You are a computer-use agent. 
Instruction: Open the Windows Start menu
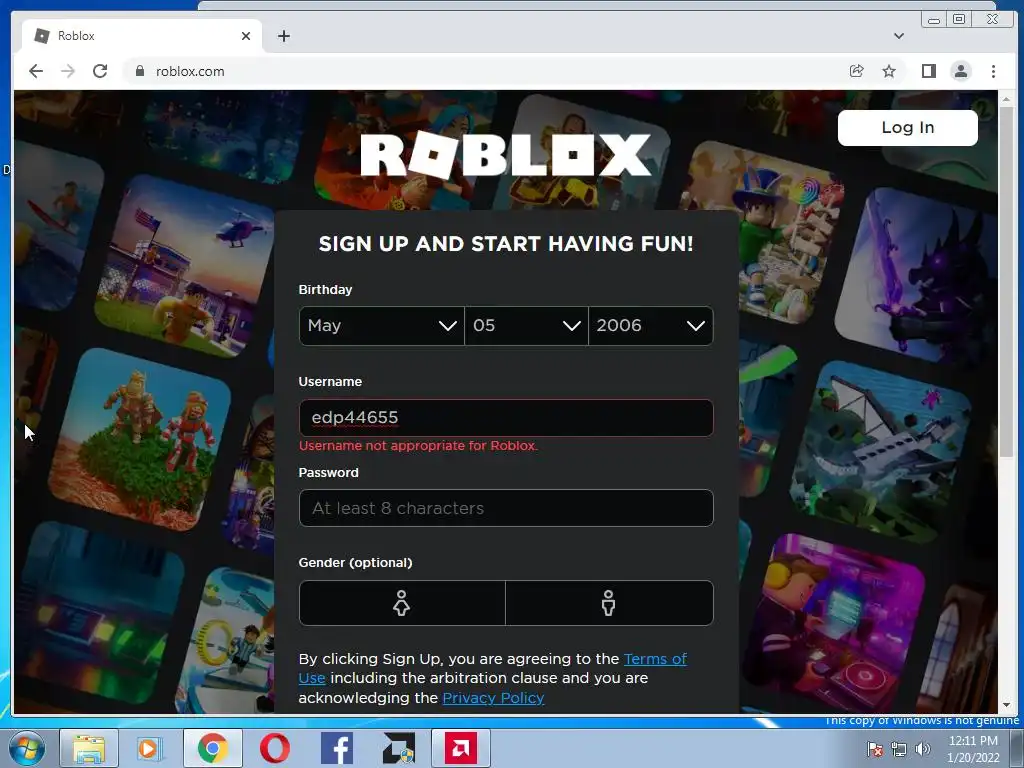[27, 748]
